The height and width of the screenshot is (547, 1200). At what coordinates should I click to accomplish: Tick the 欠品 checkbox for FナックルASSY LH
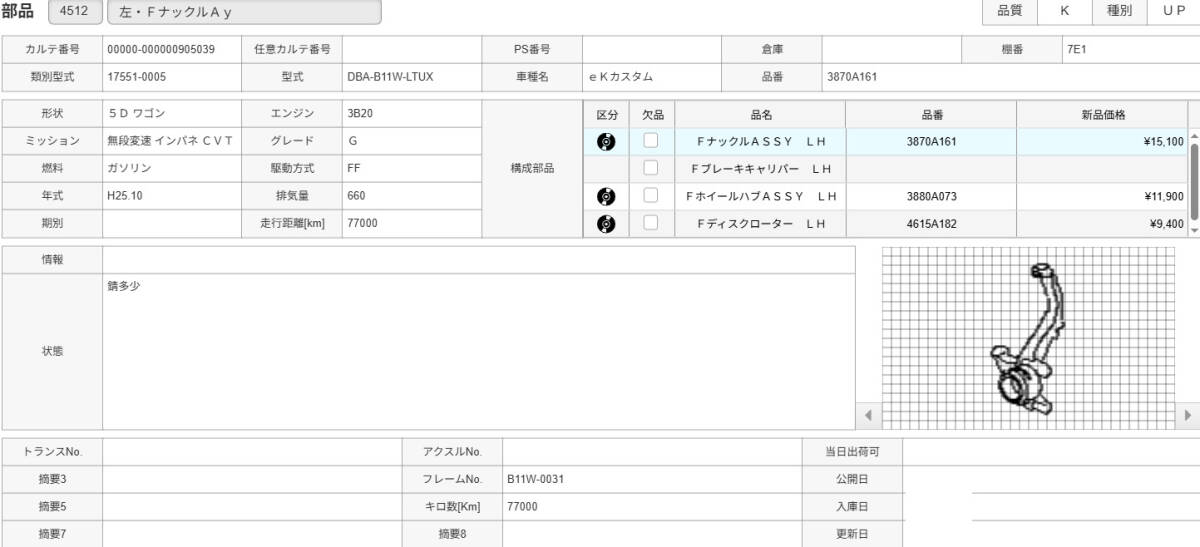coord(651,141)
